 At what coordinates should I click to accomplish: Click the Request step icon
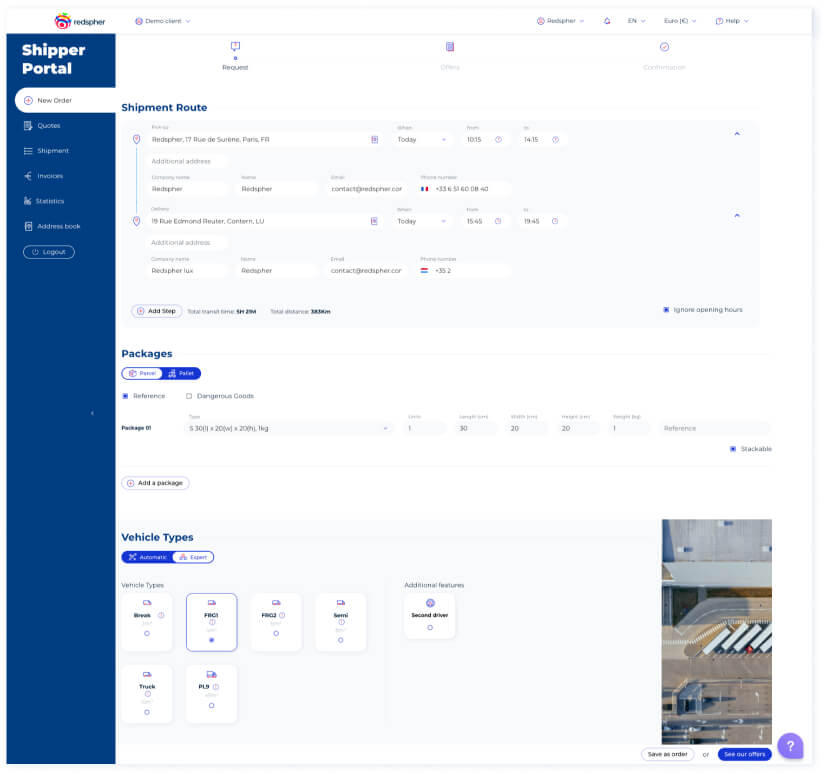[x=235, y=46]
